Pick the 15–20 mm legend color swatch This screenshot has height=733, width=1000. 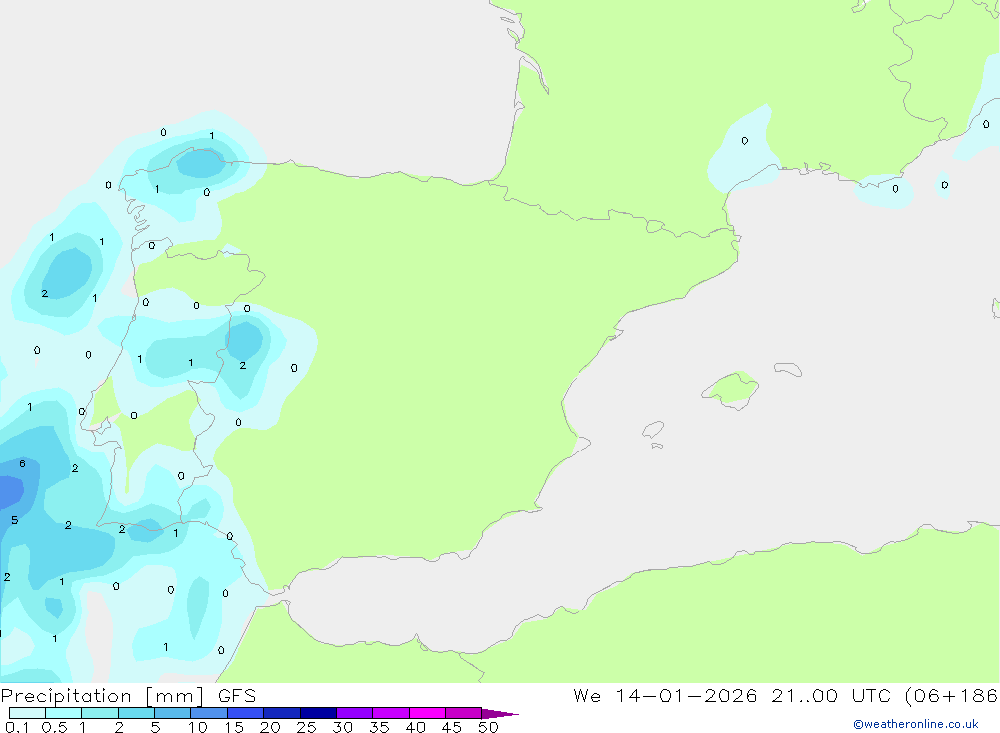[x=246, y=713]
